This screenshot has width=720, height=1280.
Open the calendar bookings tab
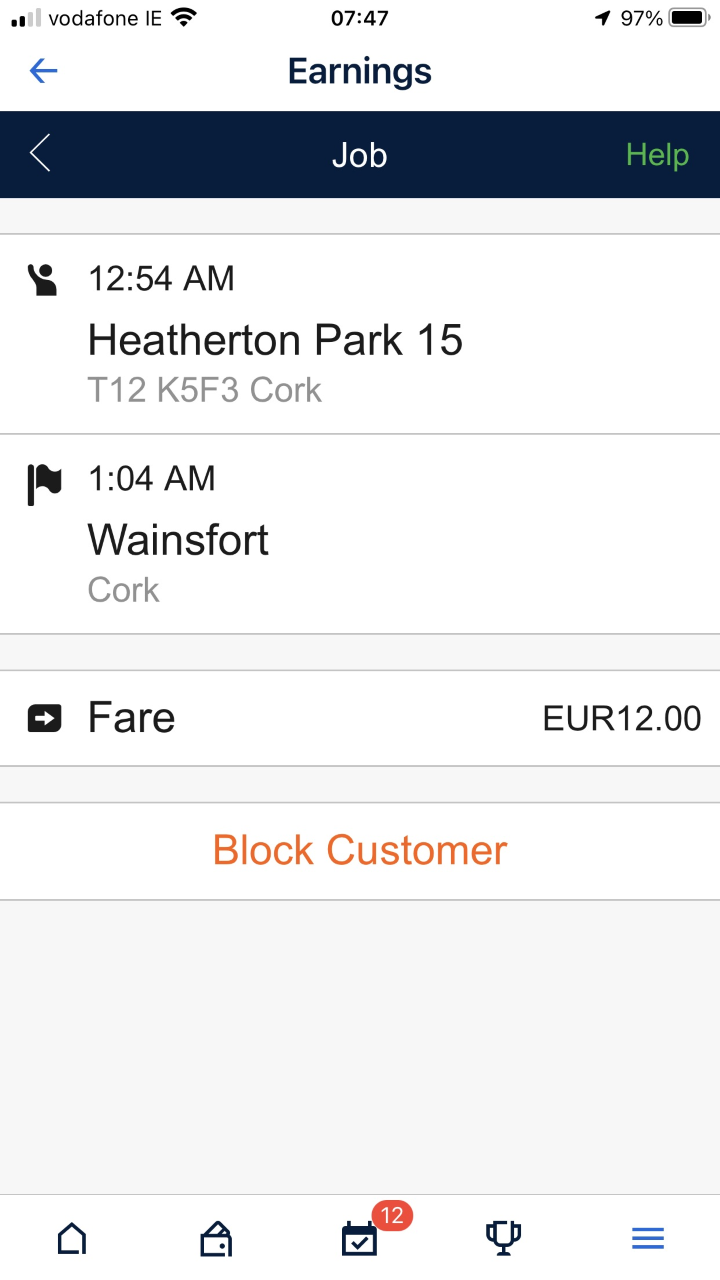(360, 1240)
